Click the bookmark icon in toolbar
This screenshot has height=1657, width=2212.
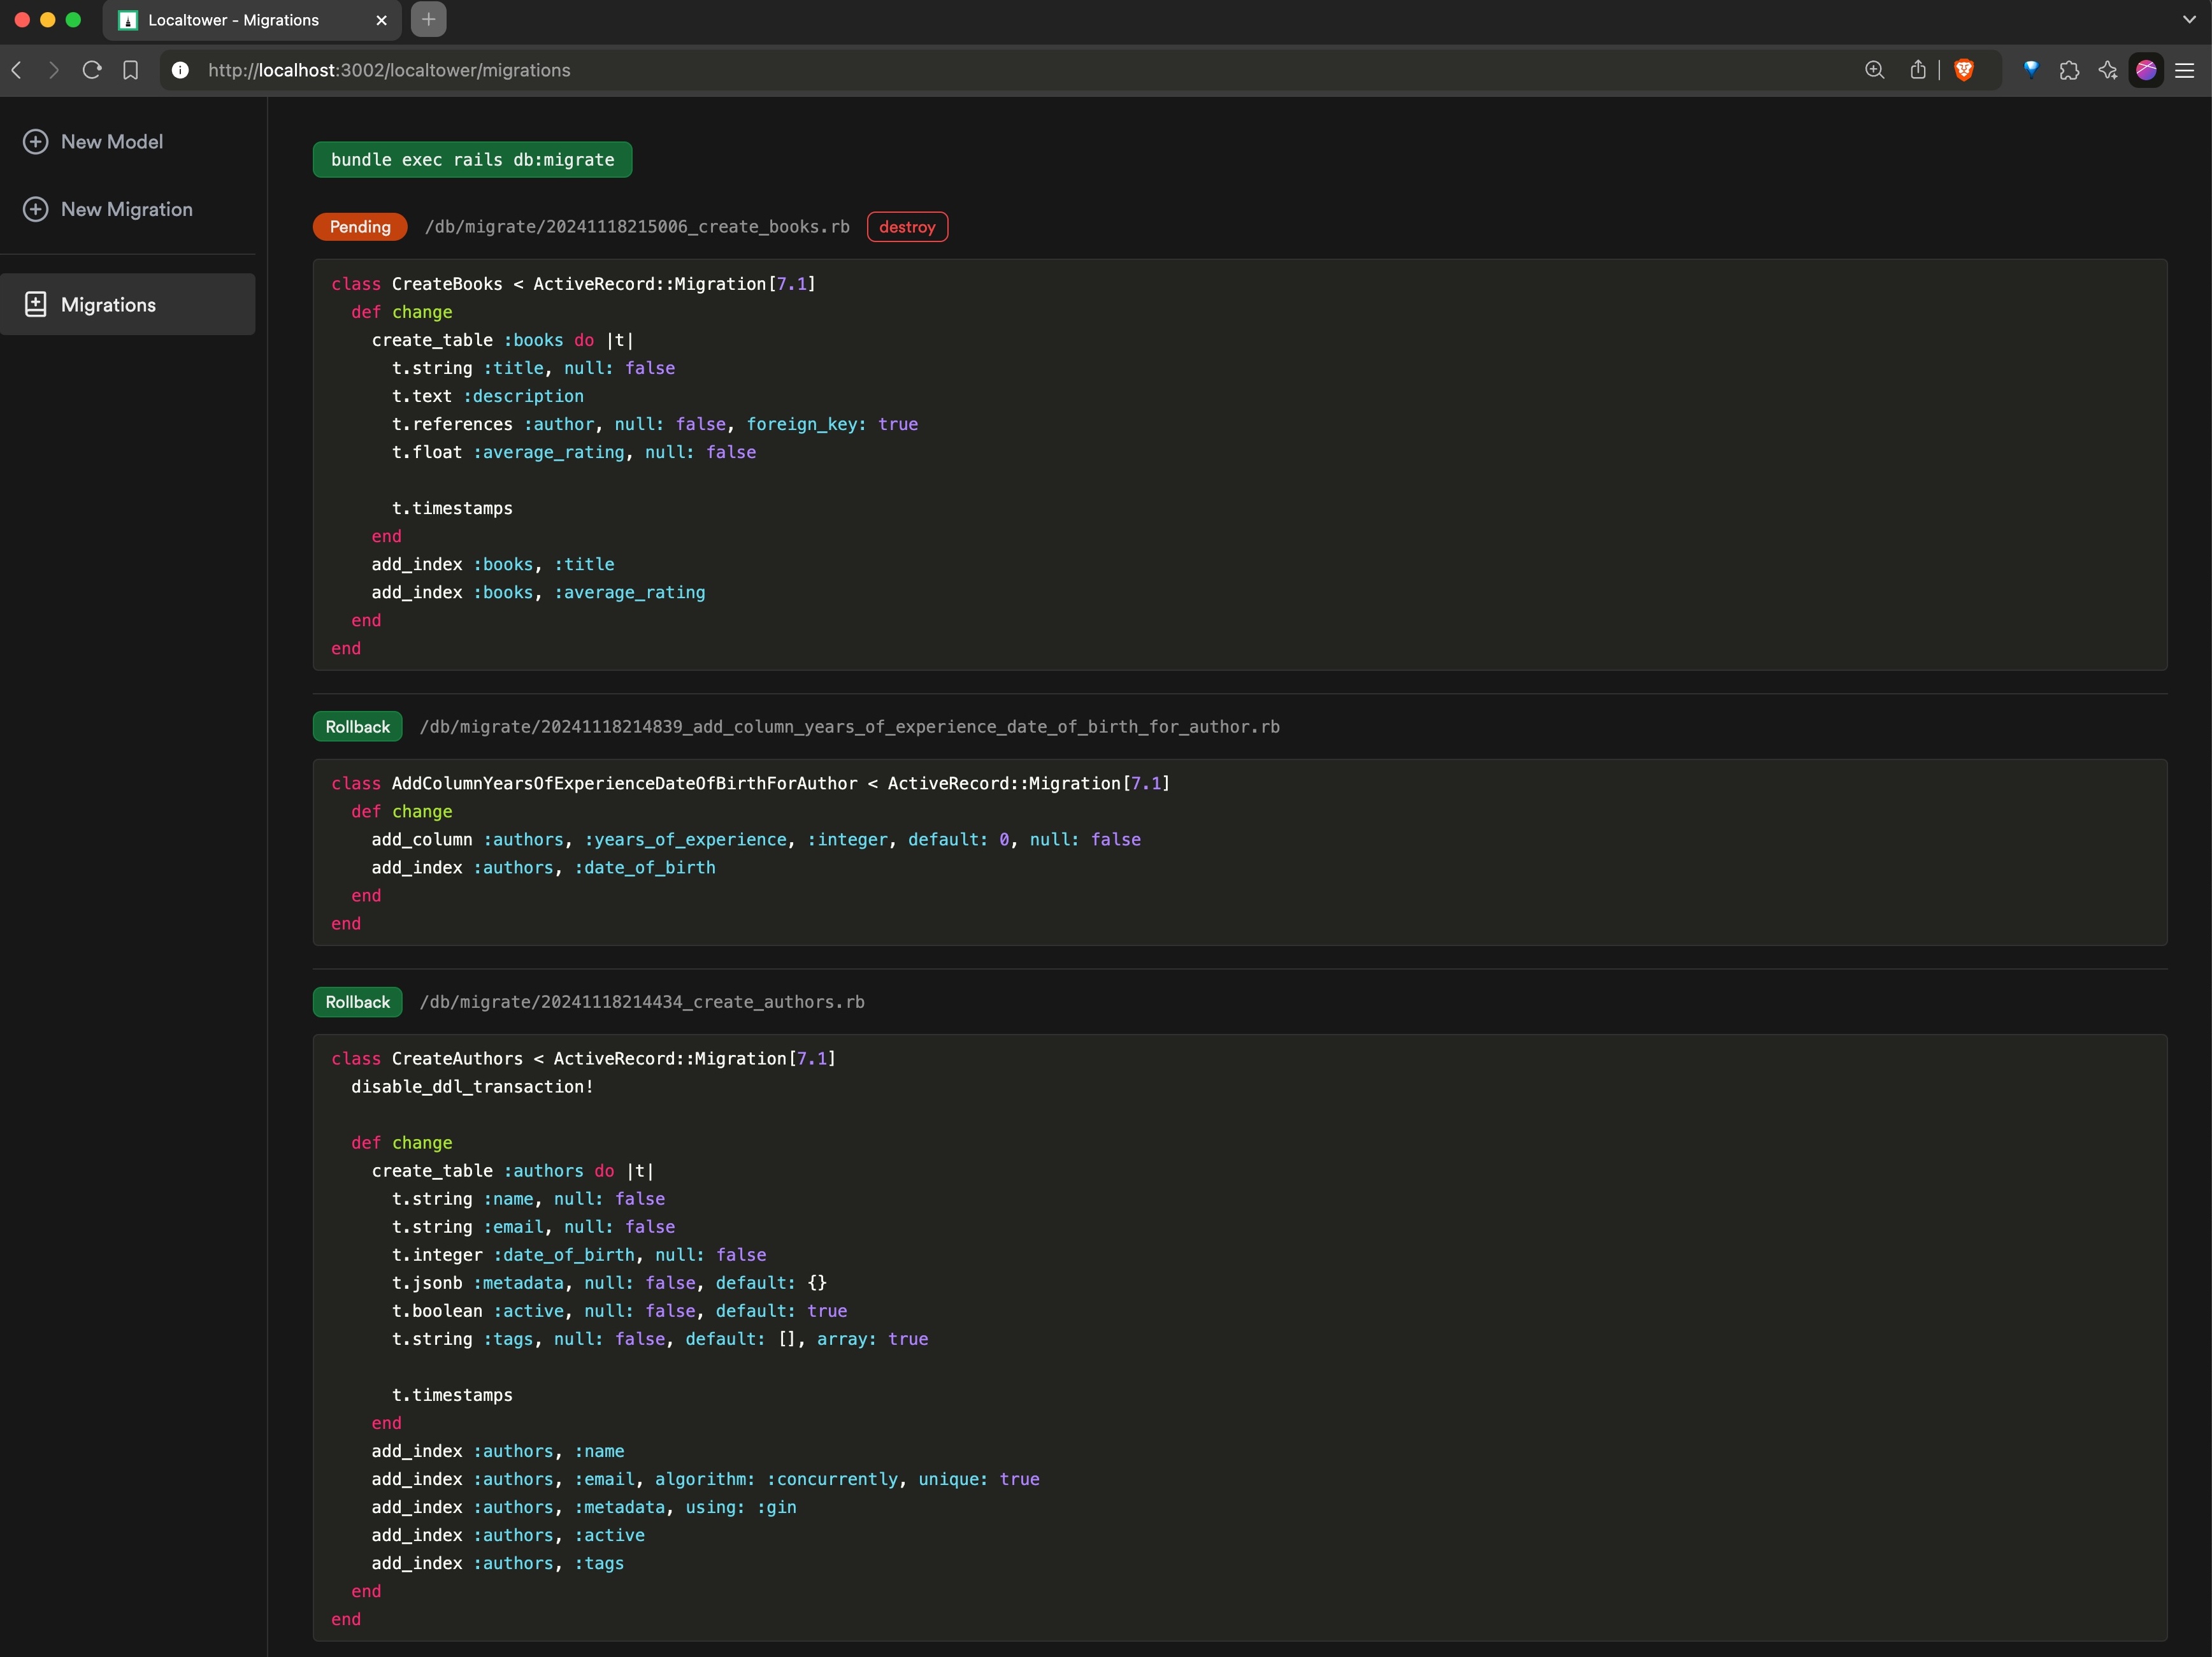coord(131,70)
